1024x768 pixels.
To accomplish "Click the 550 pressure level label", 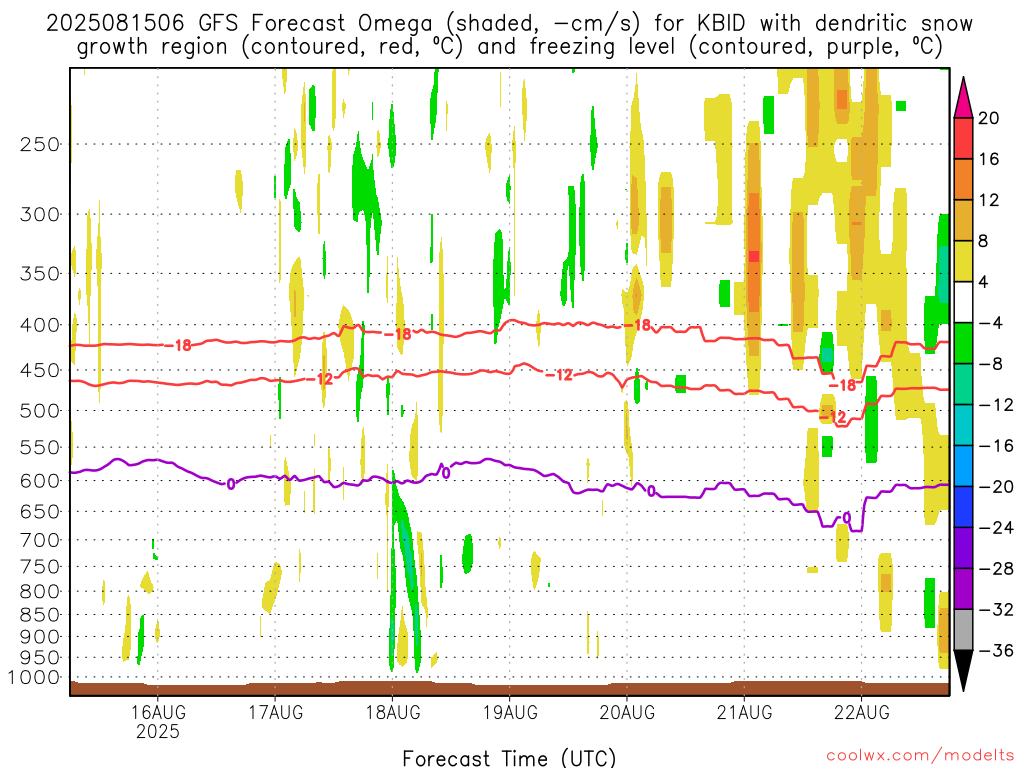I will (40, 447).
